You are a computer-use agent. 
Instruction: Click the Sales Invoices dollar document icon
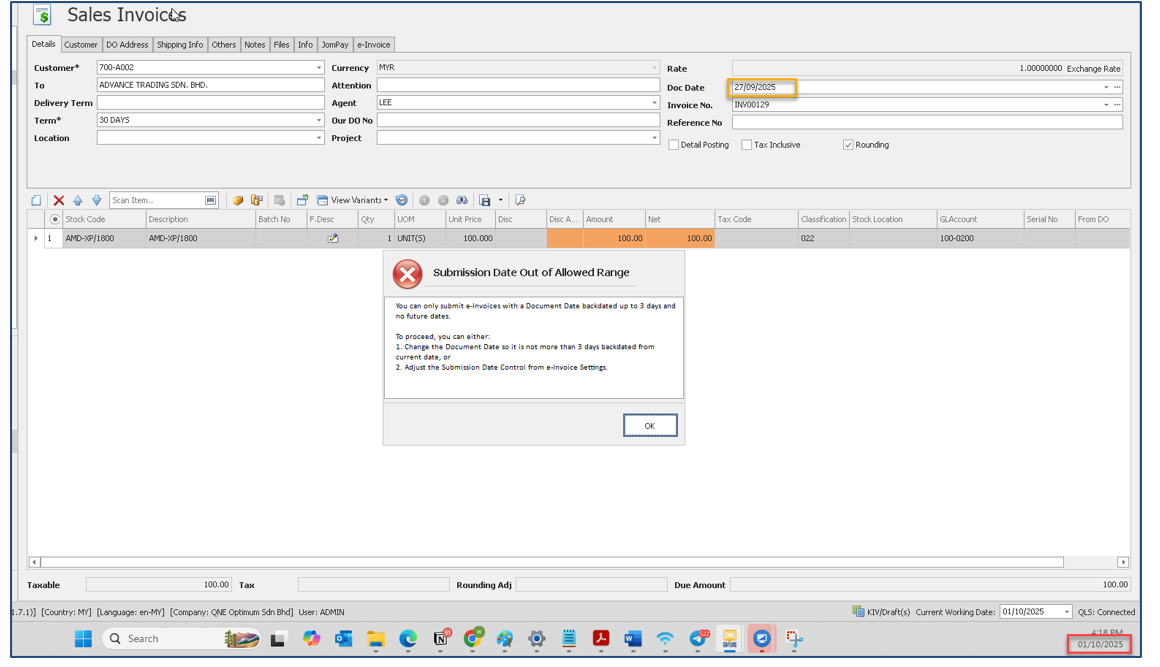[x=43, y=15]
